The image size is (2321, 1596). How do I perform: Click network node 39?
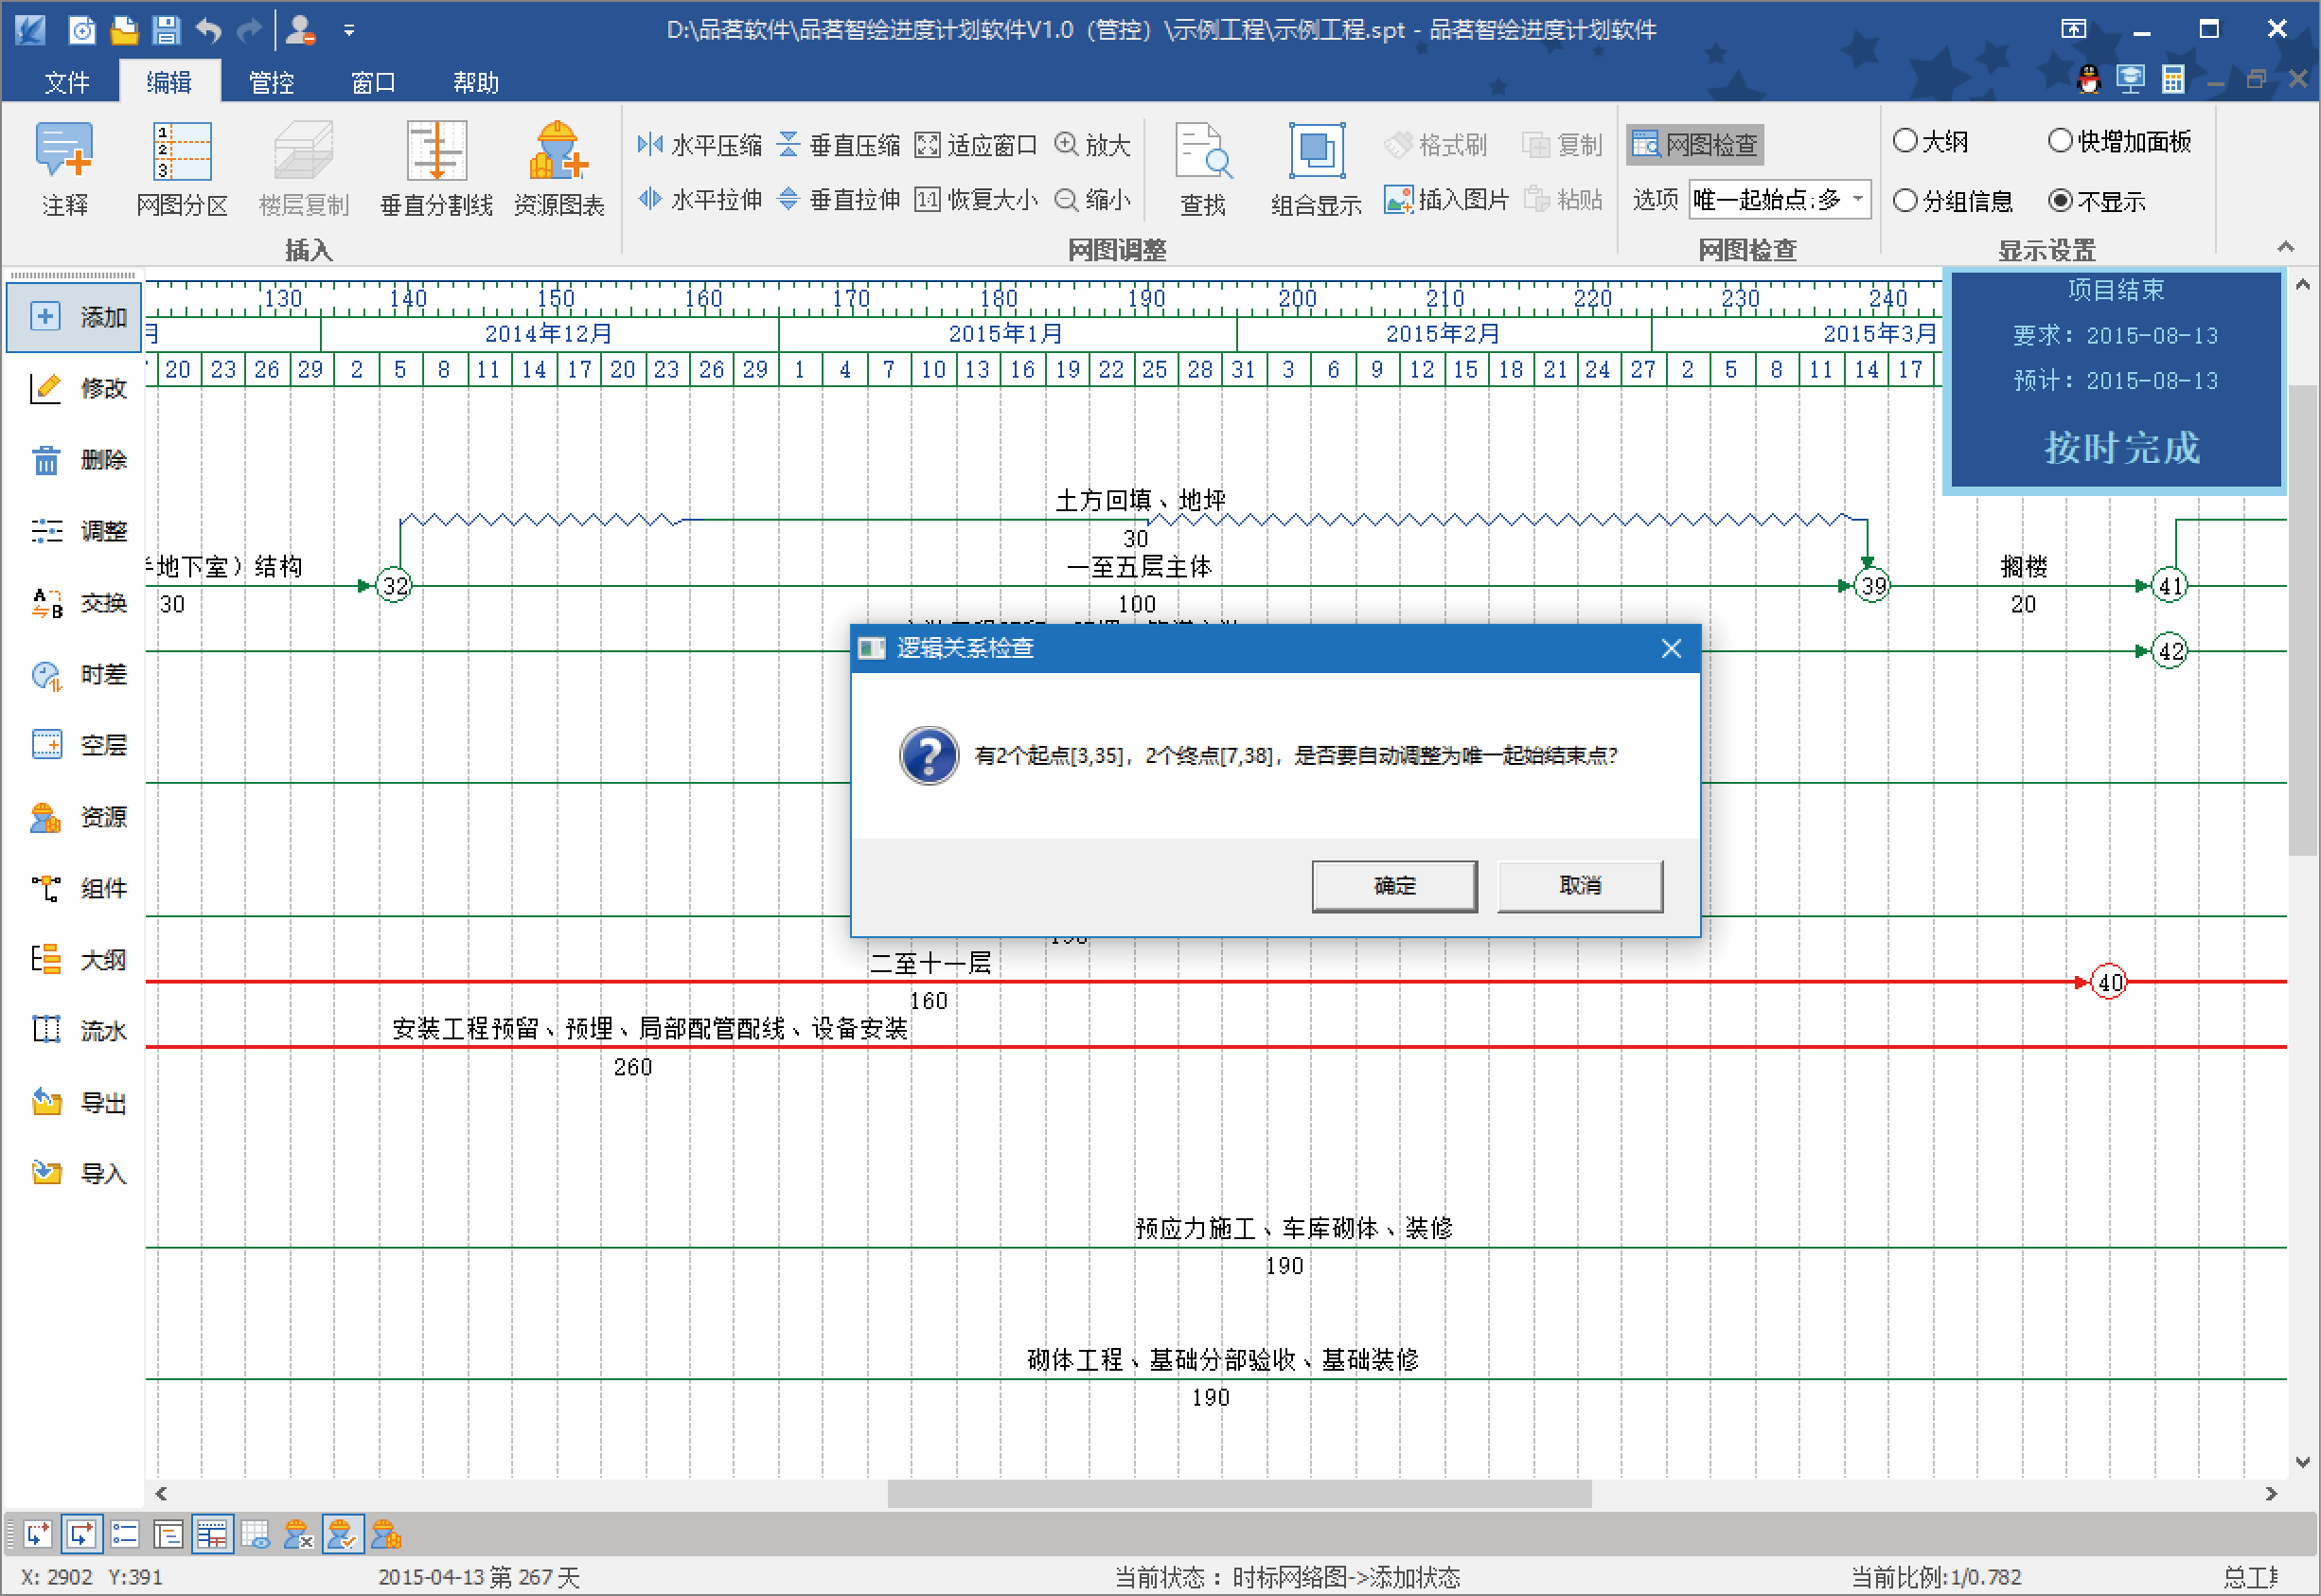coord(1872,586)
